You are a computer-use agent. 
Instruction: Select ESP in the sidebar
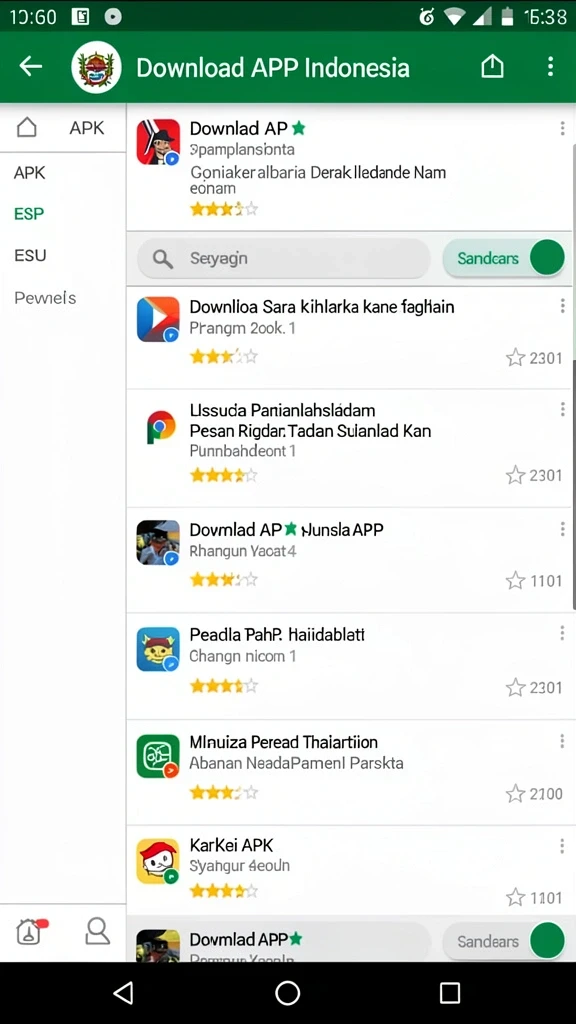[x=29, y=214]
